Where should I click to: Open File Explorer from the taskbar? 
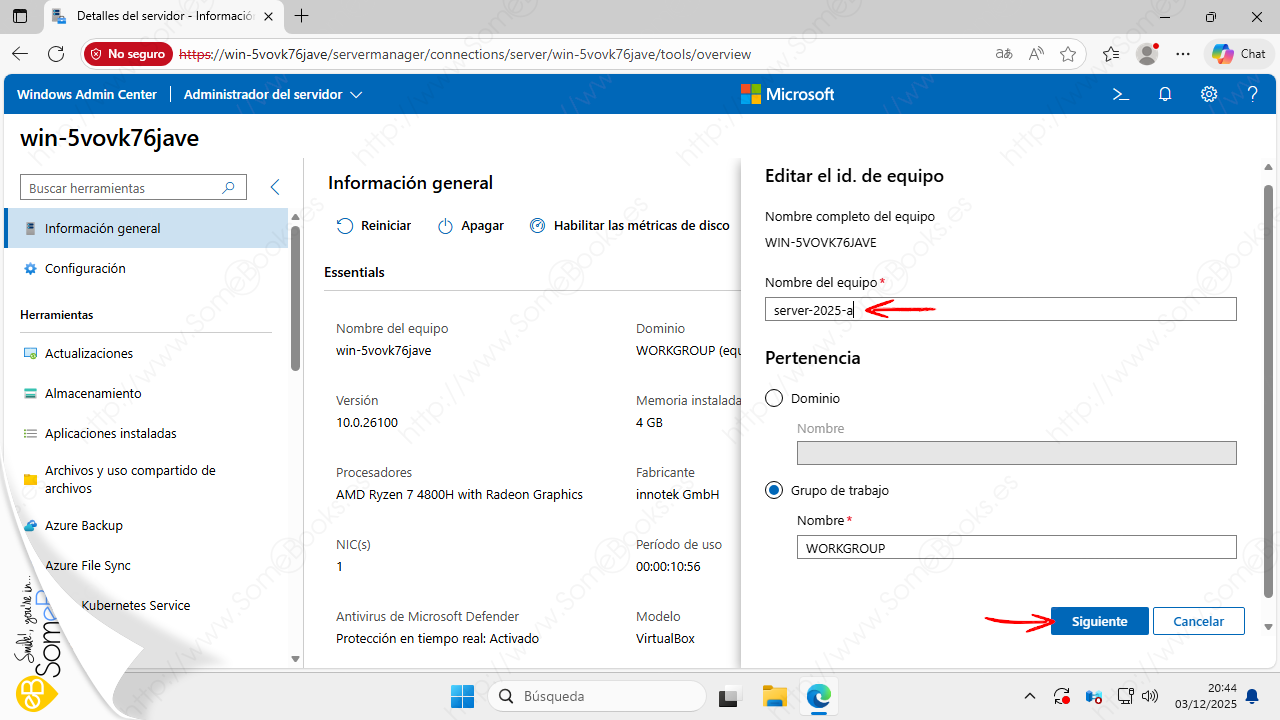coord(774,696)
